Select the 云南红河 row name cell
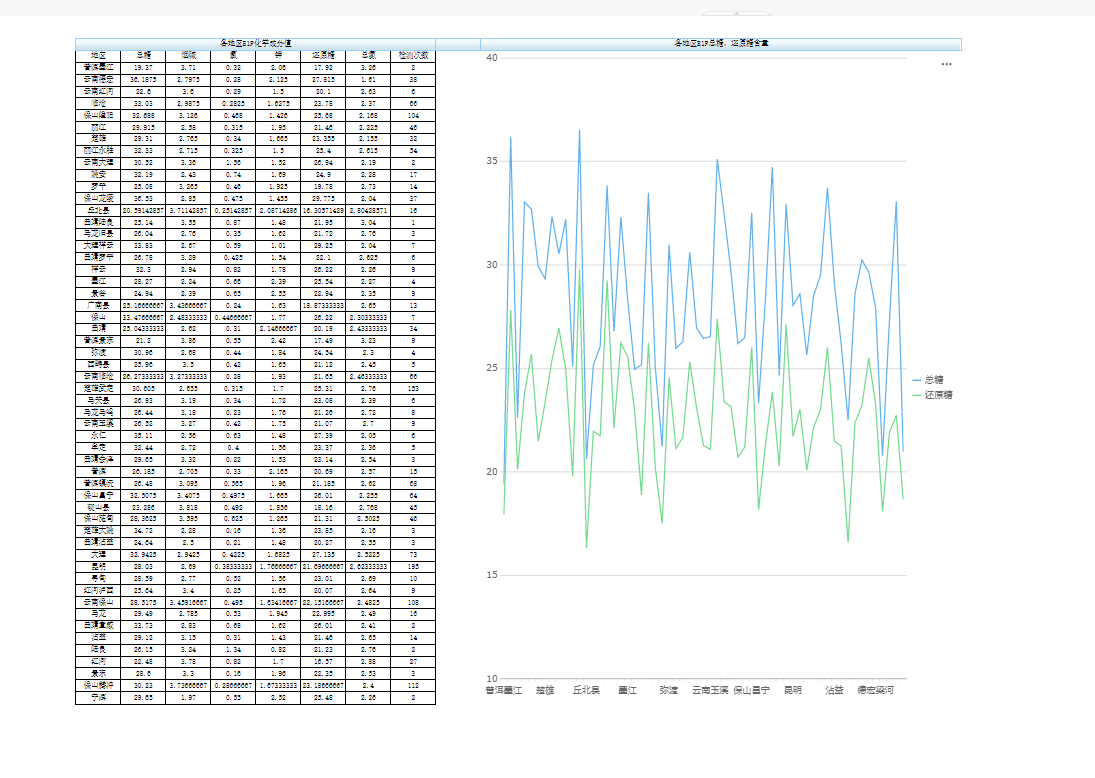The height and width of the screenshot is (778, 1095). coord(98,91)
